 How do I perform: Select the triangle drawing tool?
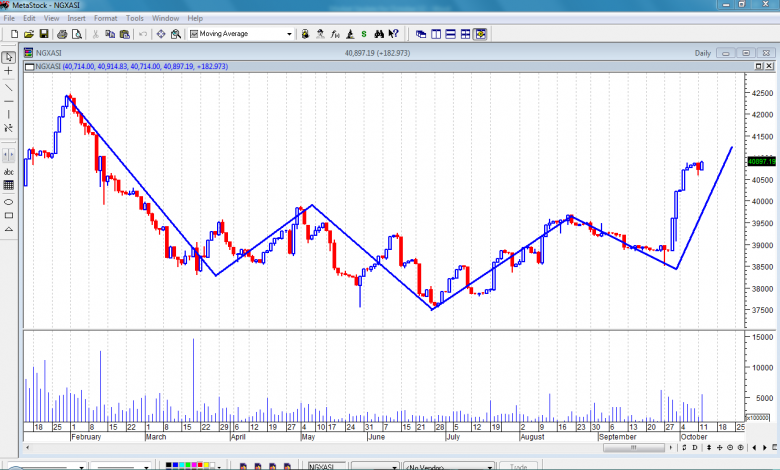(8, 229)
